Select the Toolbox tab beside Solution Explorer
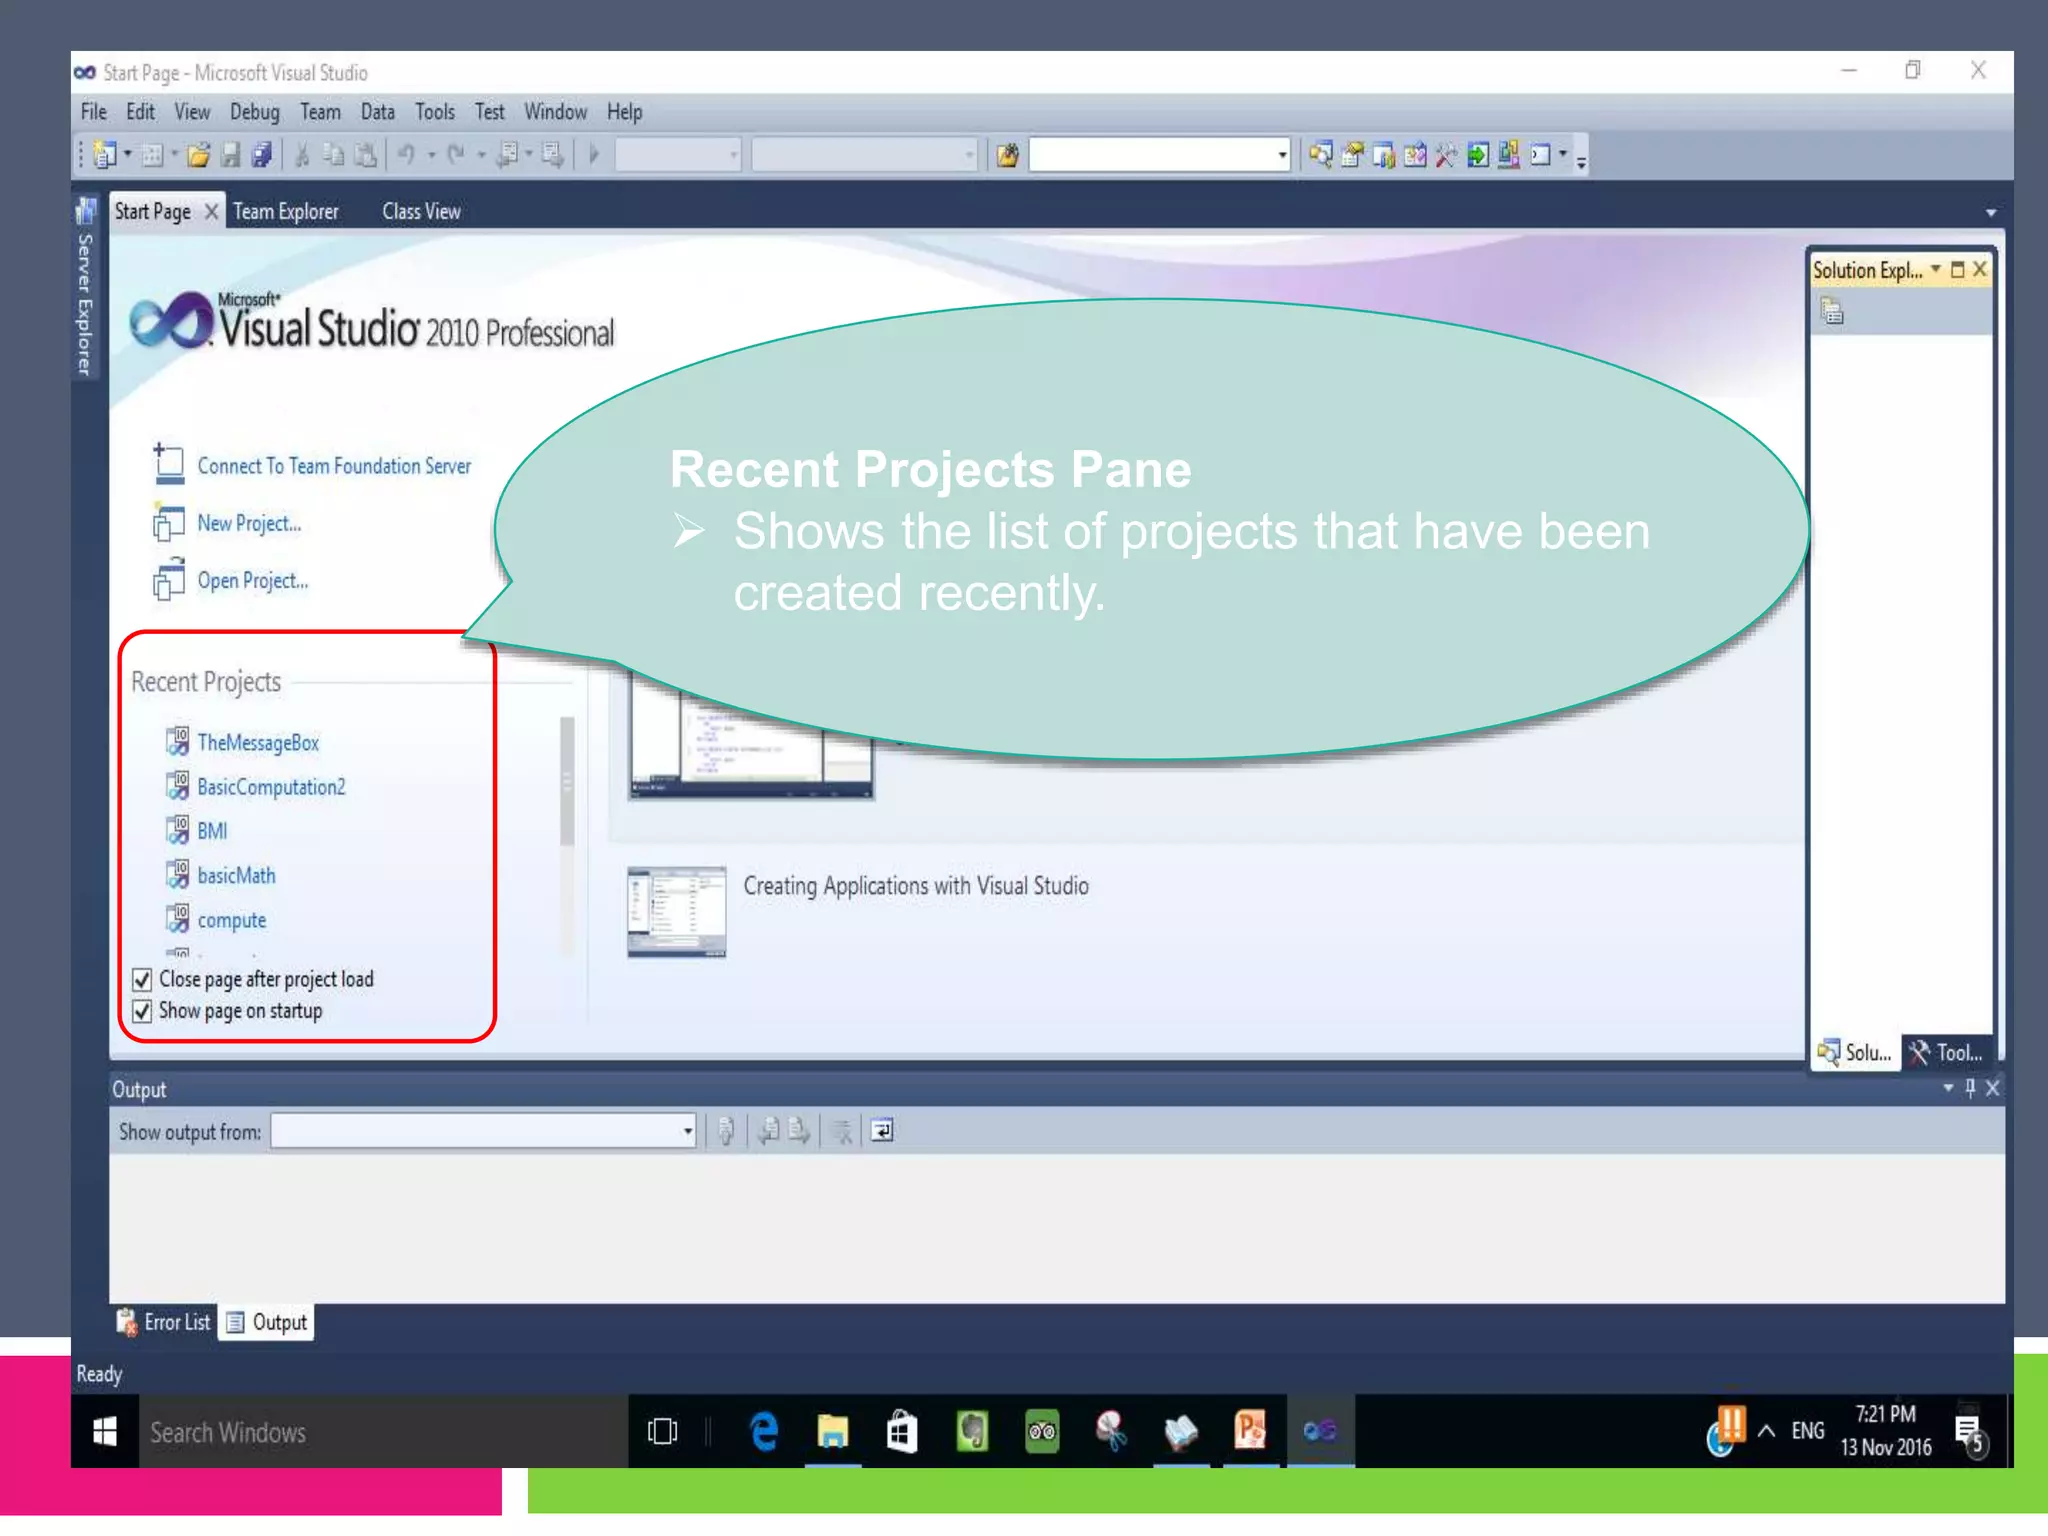 [x=1946, y=1052]
